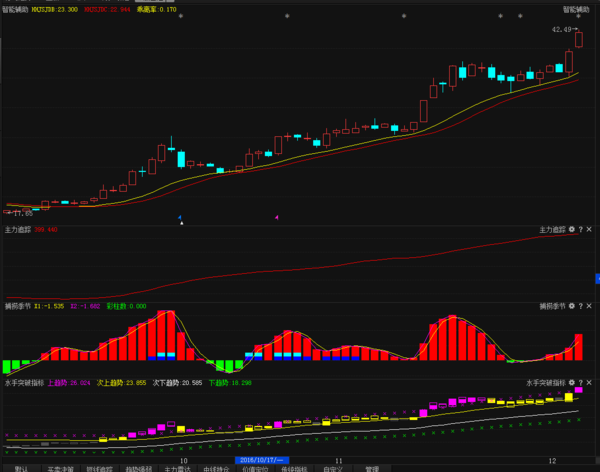Viewport: 600px width, 472px height.
Task: Click the 上趋势:26.024 value
Action: [x=69, y=383]
